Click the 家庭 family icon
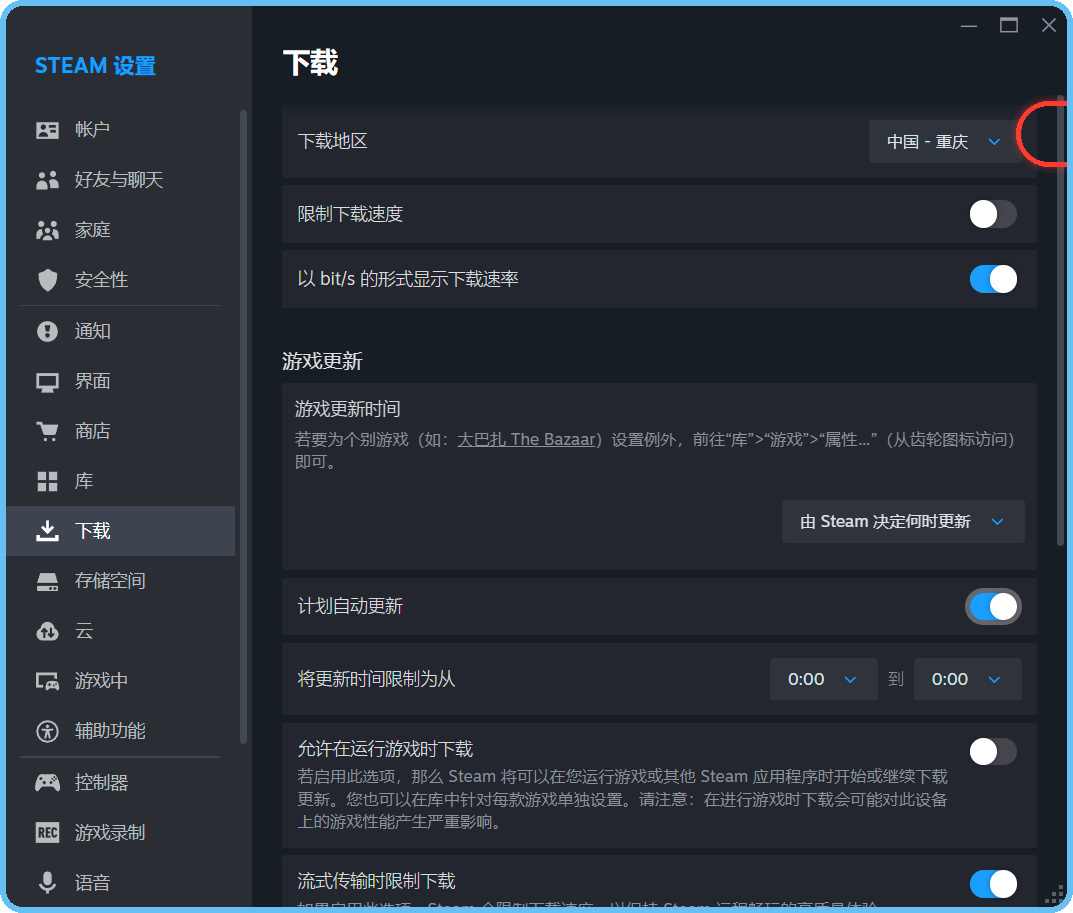The width and height of the screenshot is (1073, 913). (x=47, y=231)
